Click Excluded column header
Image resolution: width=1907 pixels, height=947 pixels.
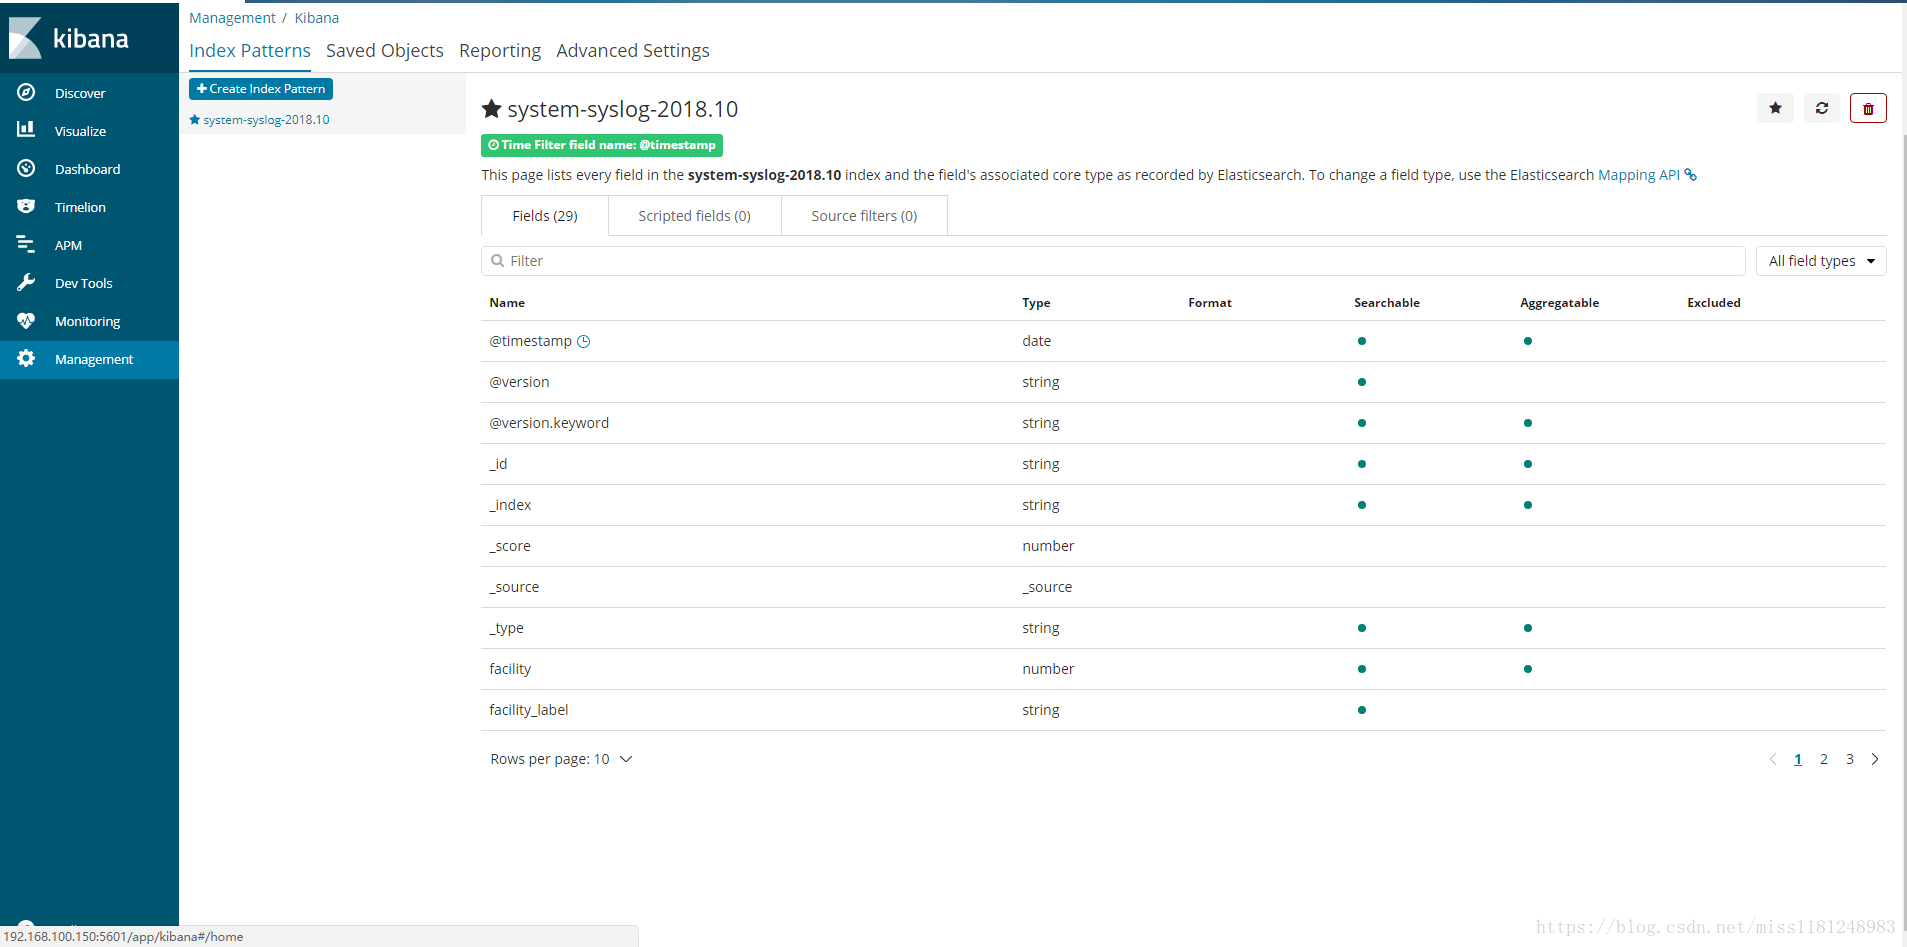pyautogui.click(x=1714, y=303)
